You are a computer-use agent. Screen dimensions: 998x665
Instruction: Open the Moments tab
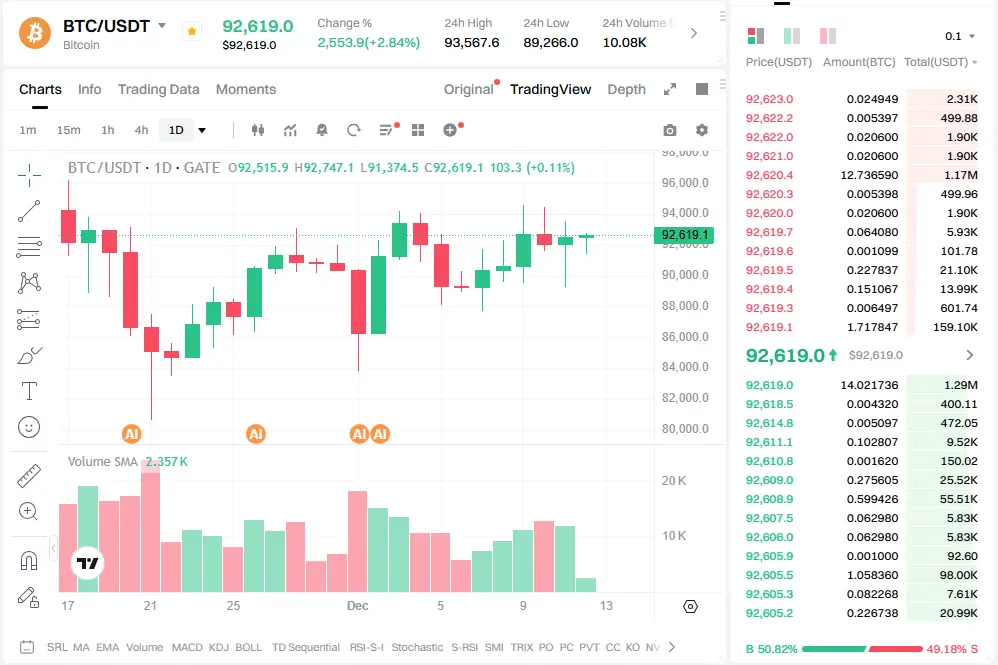(x=246, y=89)
